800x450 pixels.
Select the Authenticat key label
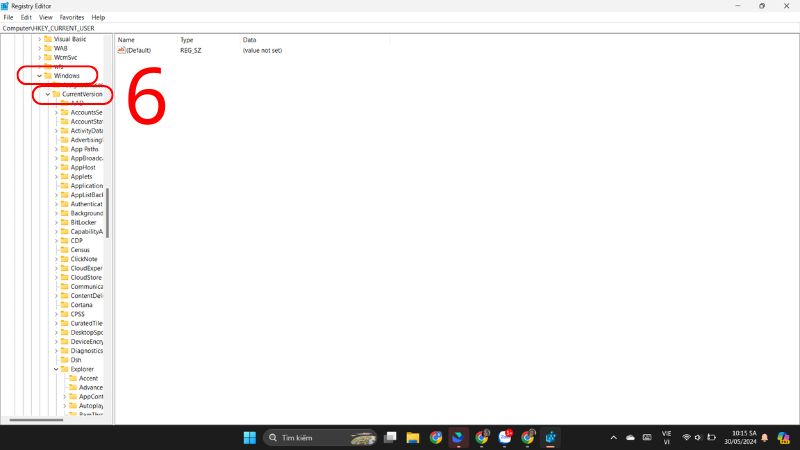click(x=87, y=204)
